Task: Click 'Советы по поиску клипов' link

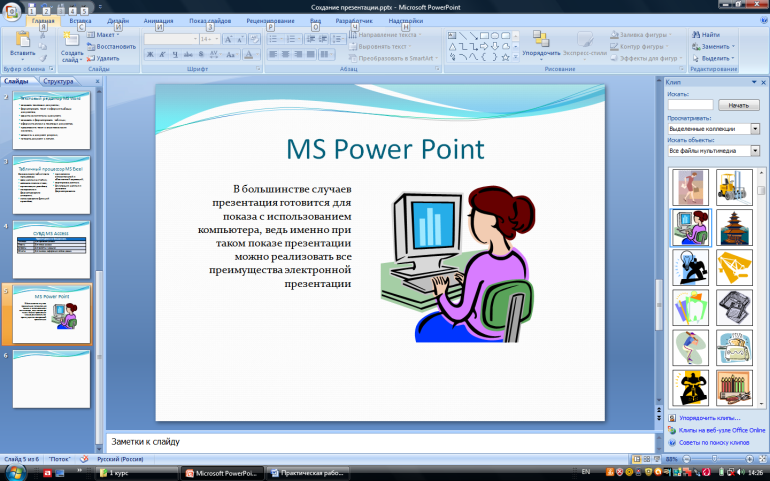Action: (714, 442)
